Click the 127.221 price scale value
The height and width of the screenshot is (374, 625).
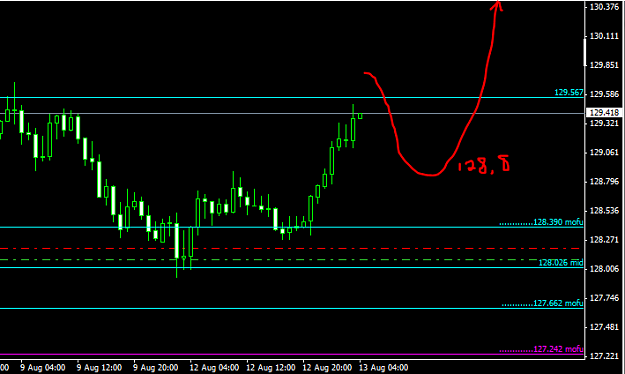click(604, 356)
